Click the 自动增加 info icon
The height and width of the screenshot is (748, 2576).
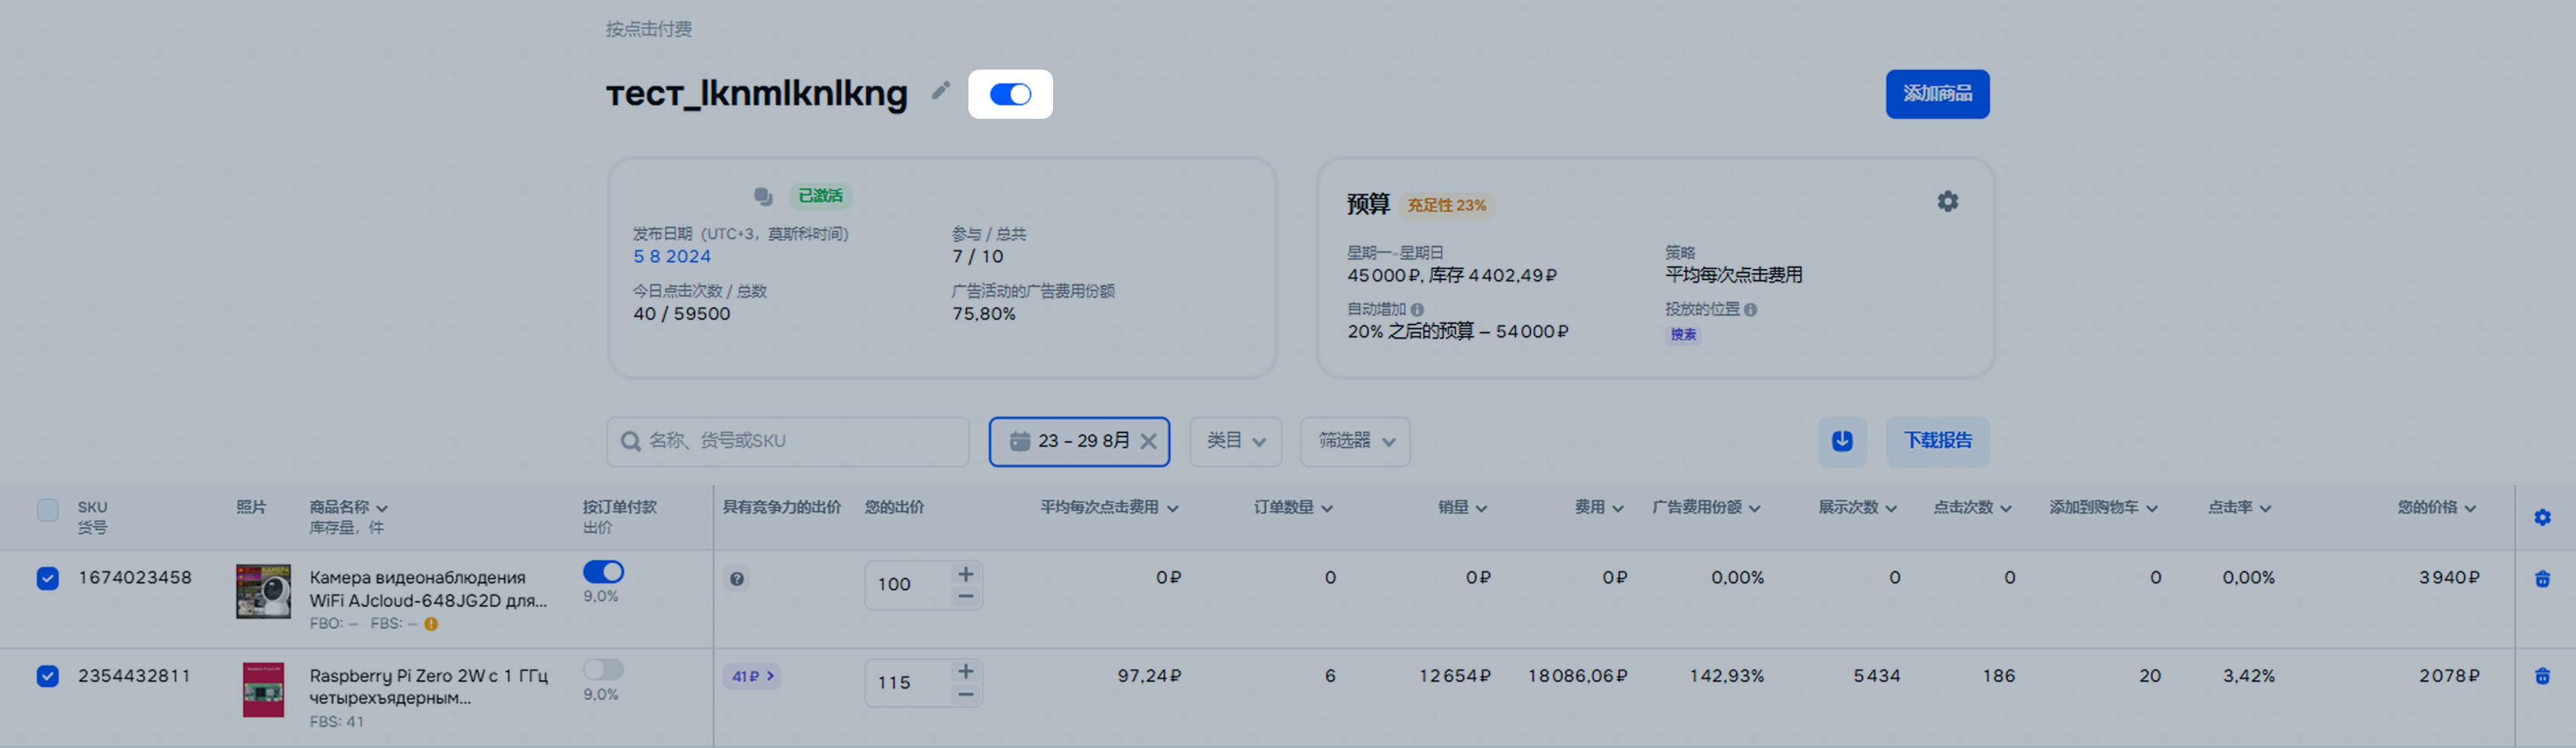click(1417, 310)
